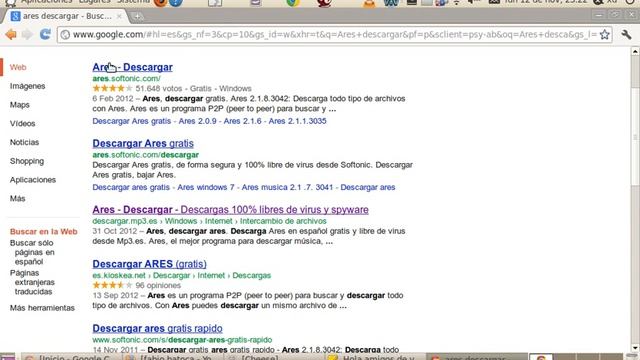640x360 pixels.
Task: Click the '96 opiniones' rating text
Action: pos(158,285)
